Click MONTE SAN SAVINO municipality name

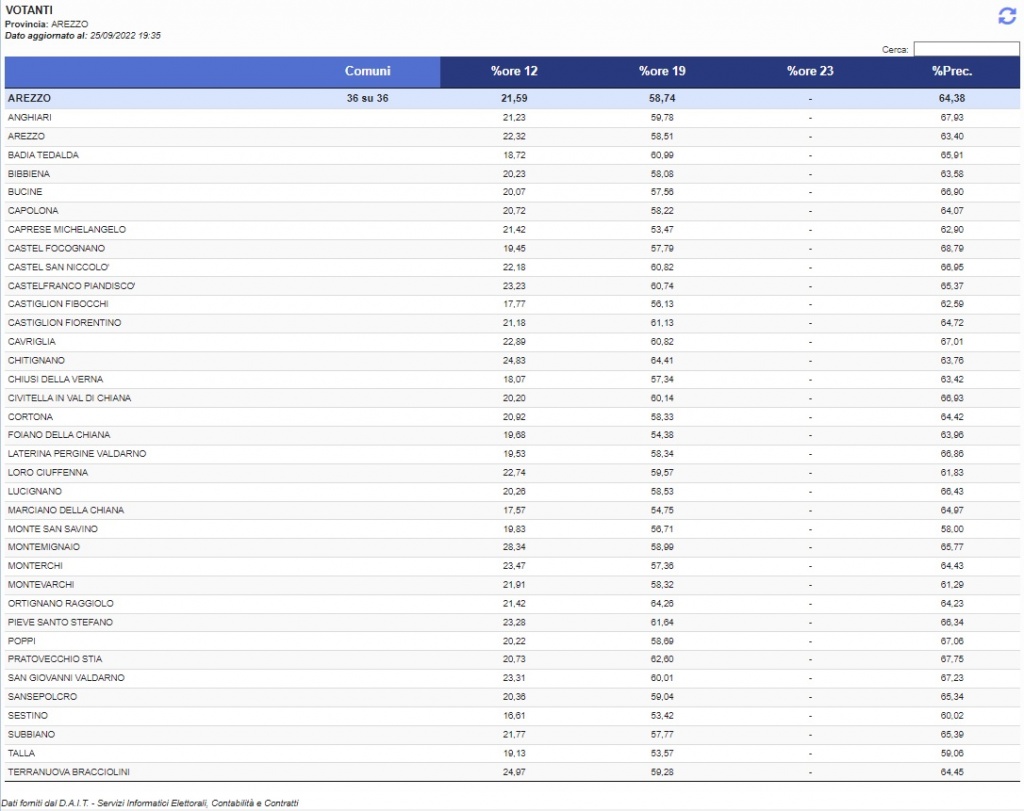coord(52,529)
